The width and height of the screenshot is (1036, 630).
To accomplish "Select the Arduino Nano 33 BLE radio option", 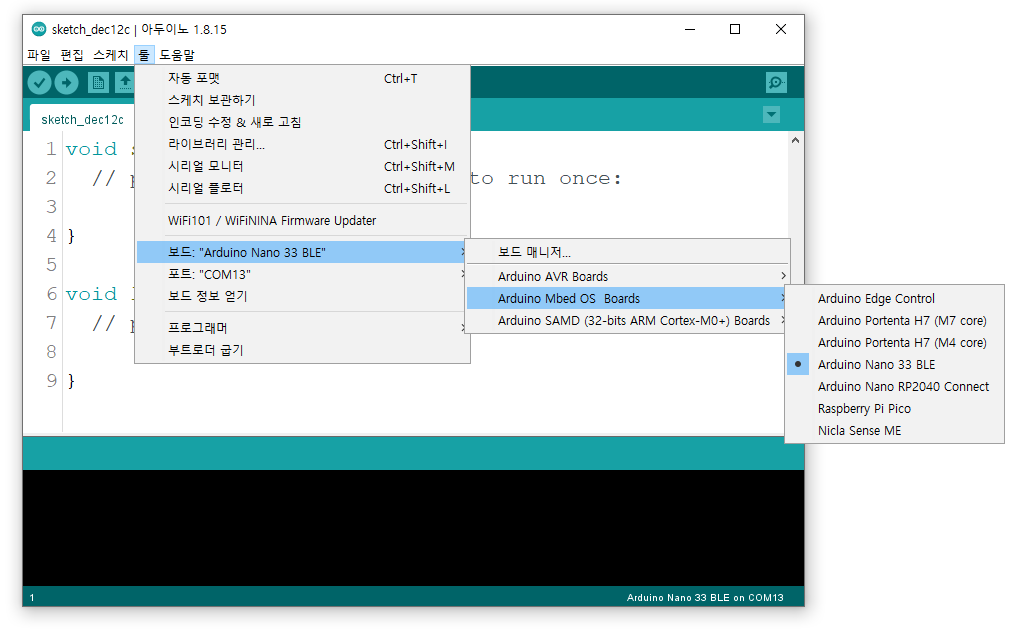I will pyautogui.click(x=895, y=365).
